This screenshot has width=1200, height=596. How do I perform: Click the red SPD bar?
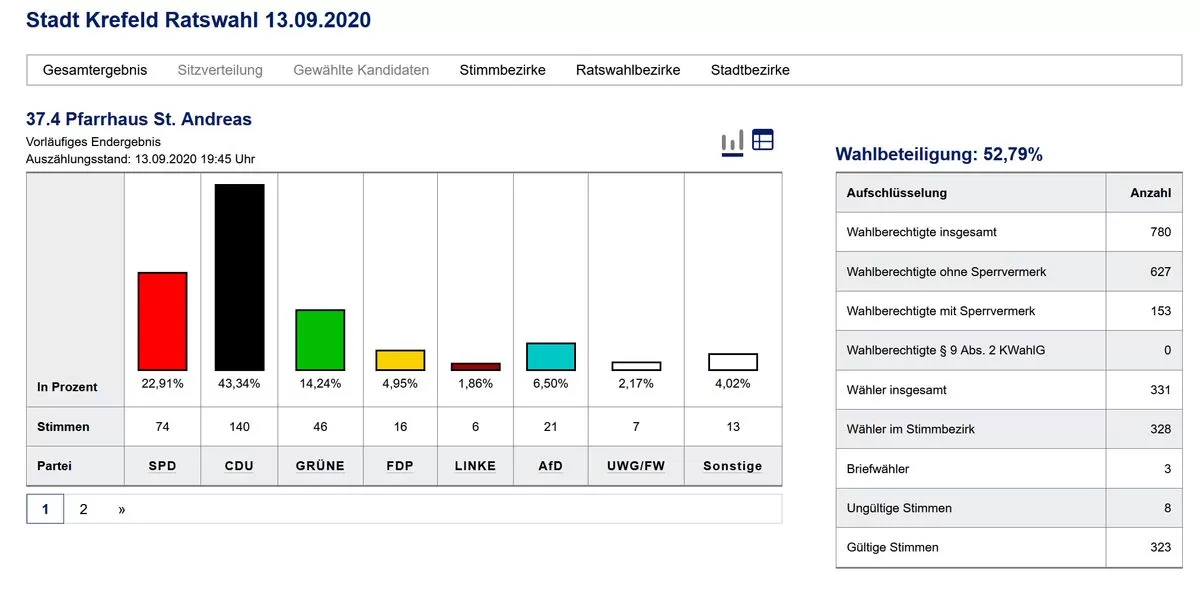tap(162, 321)
